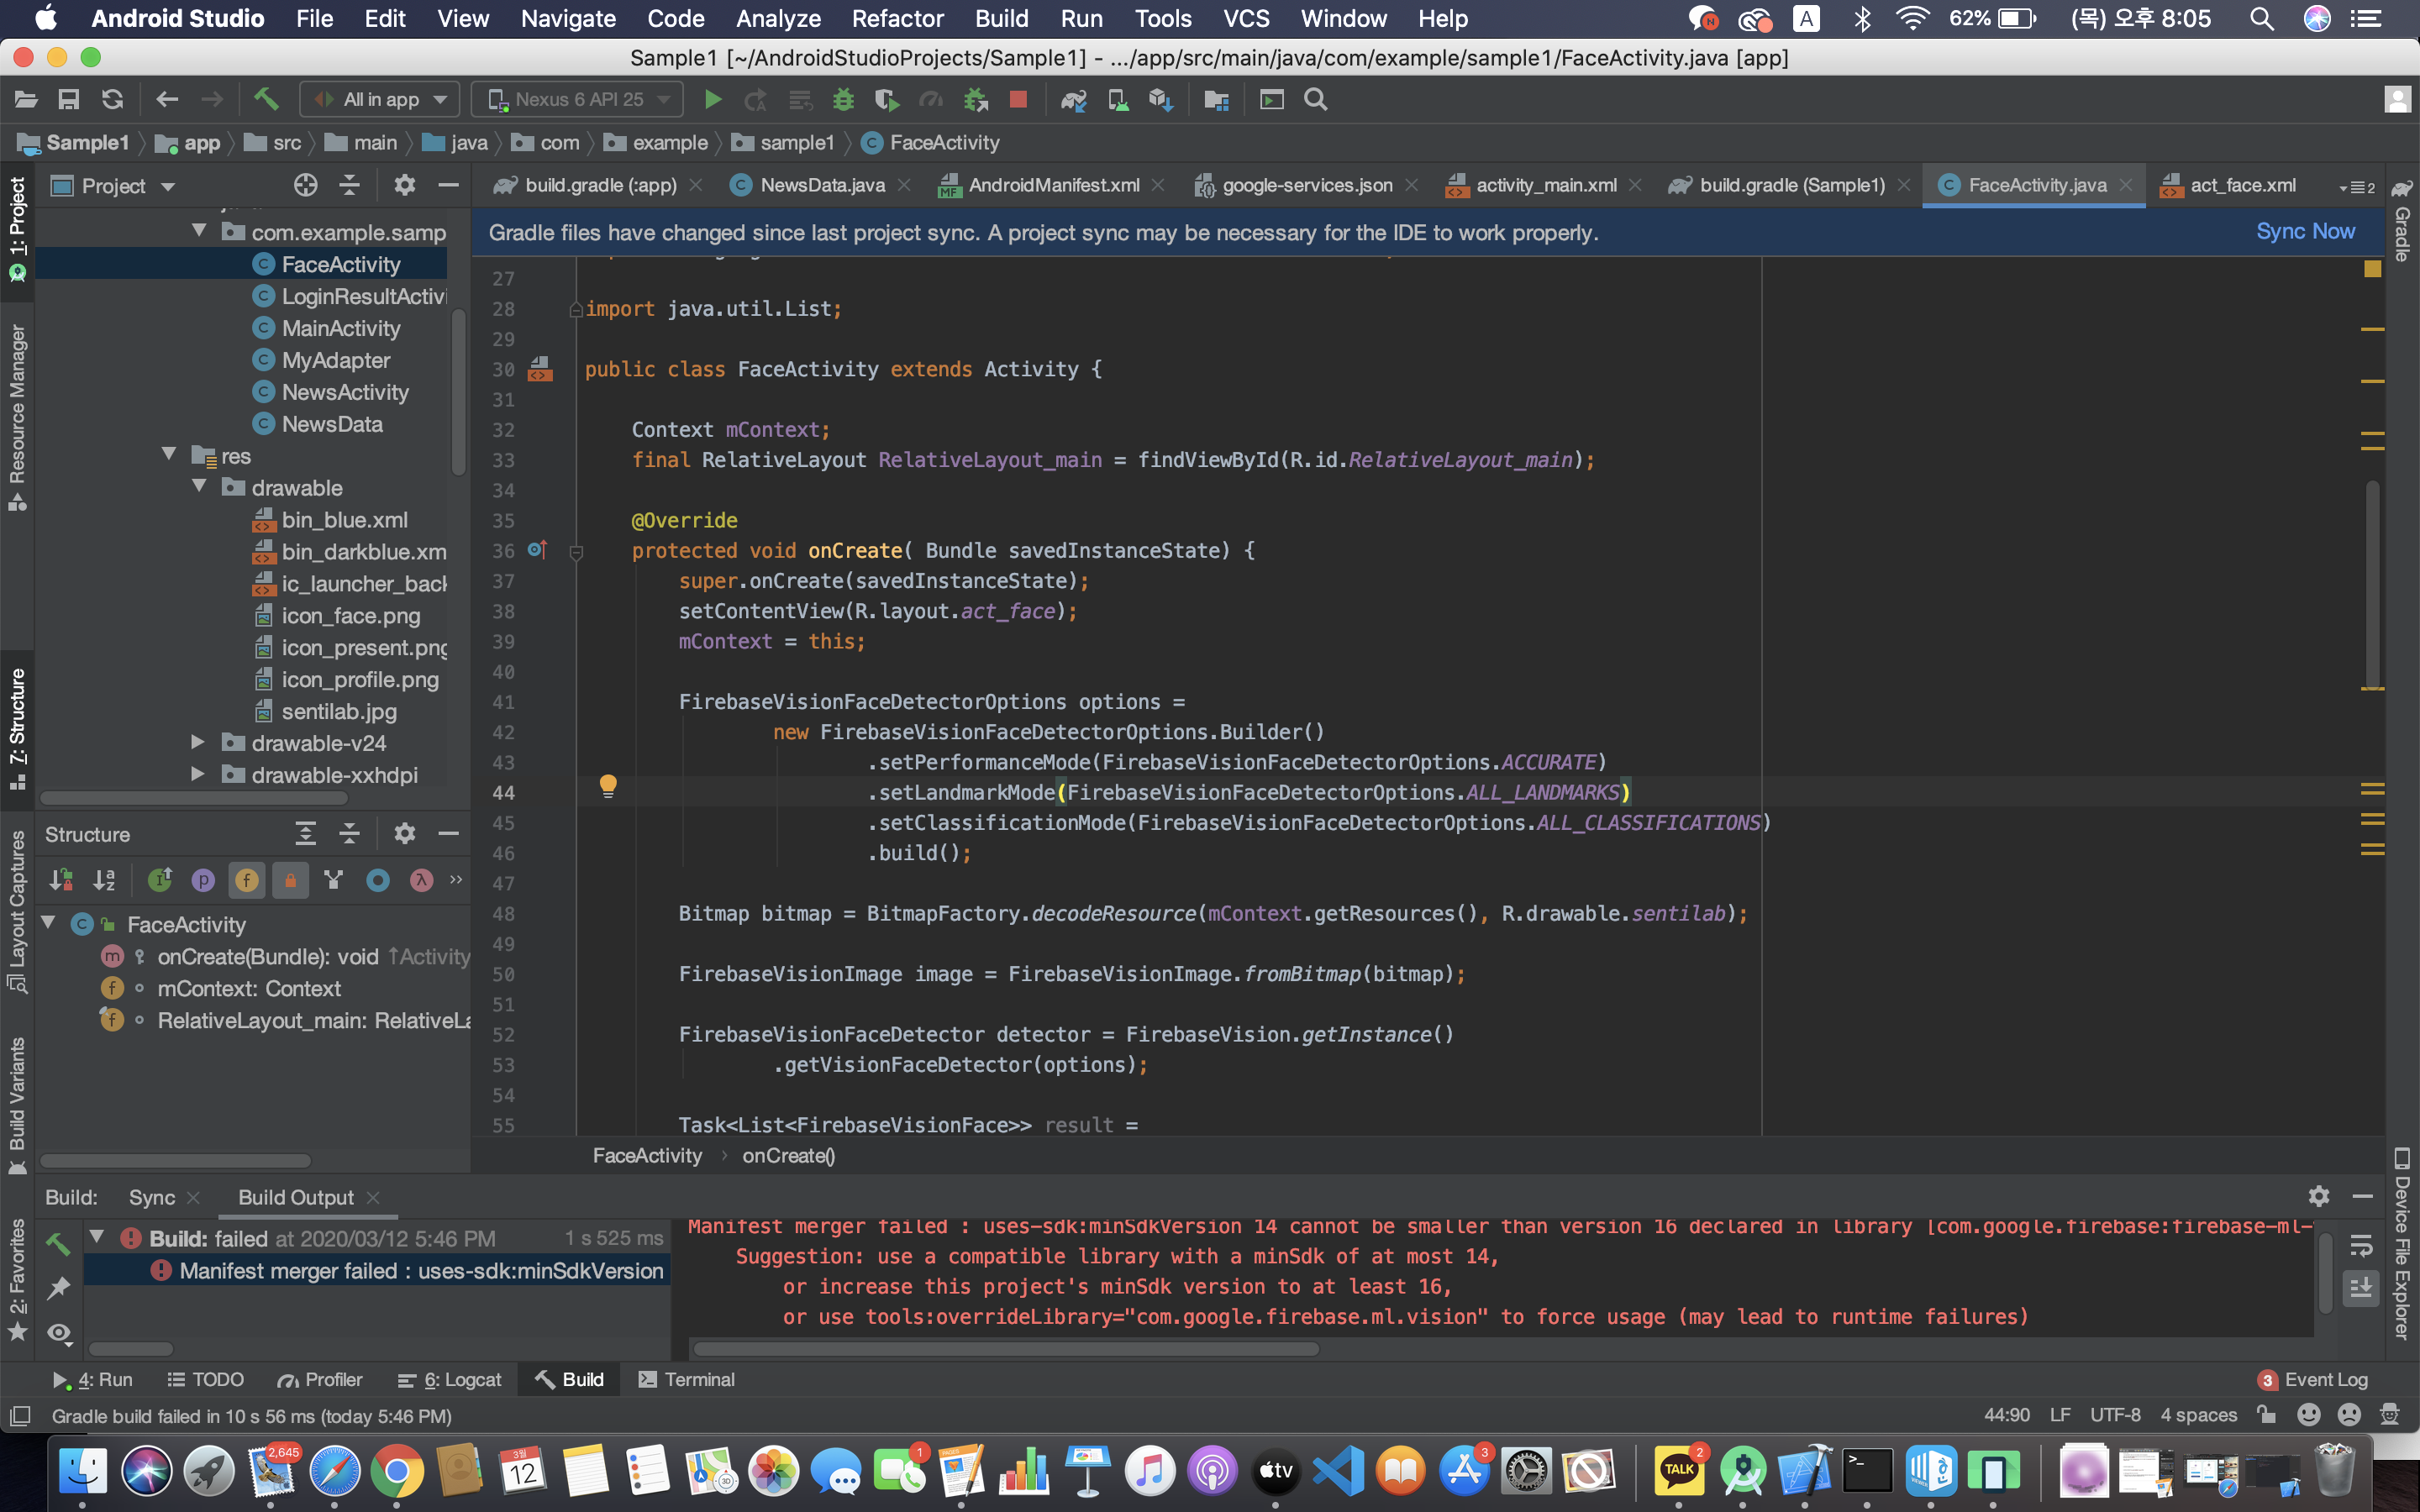The height and width of the screenshot is (1512, 2420).
Task: Click the Debug app bug icon
Action: coord(843,99)
